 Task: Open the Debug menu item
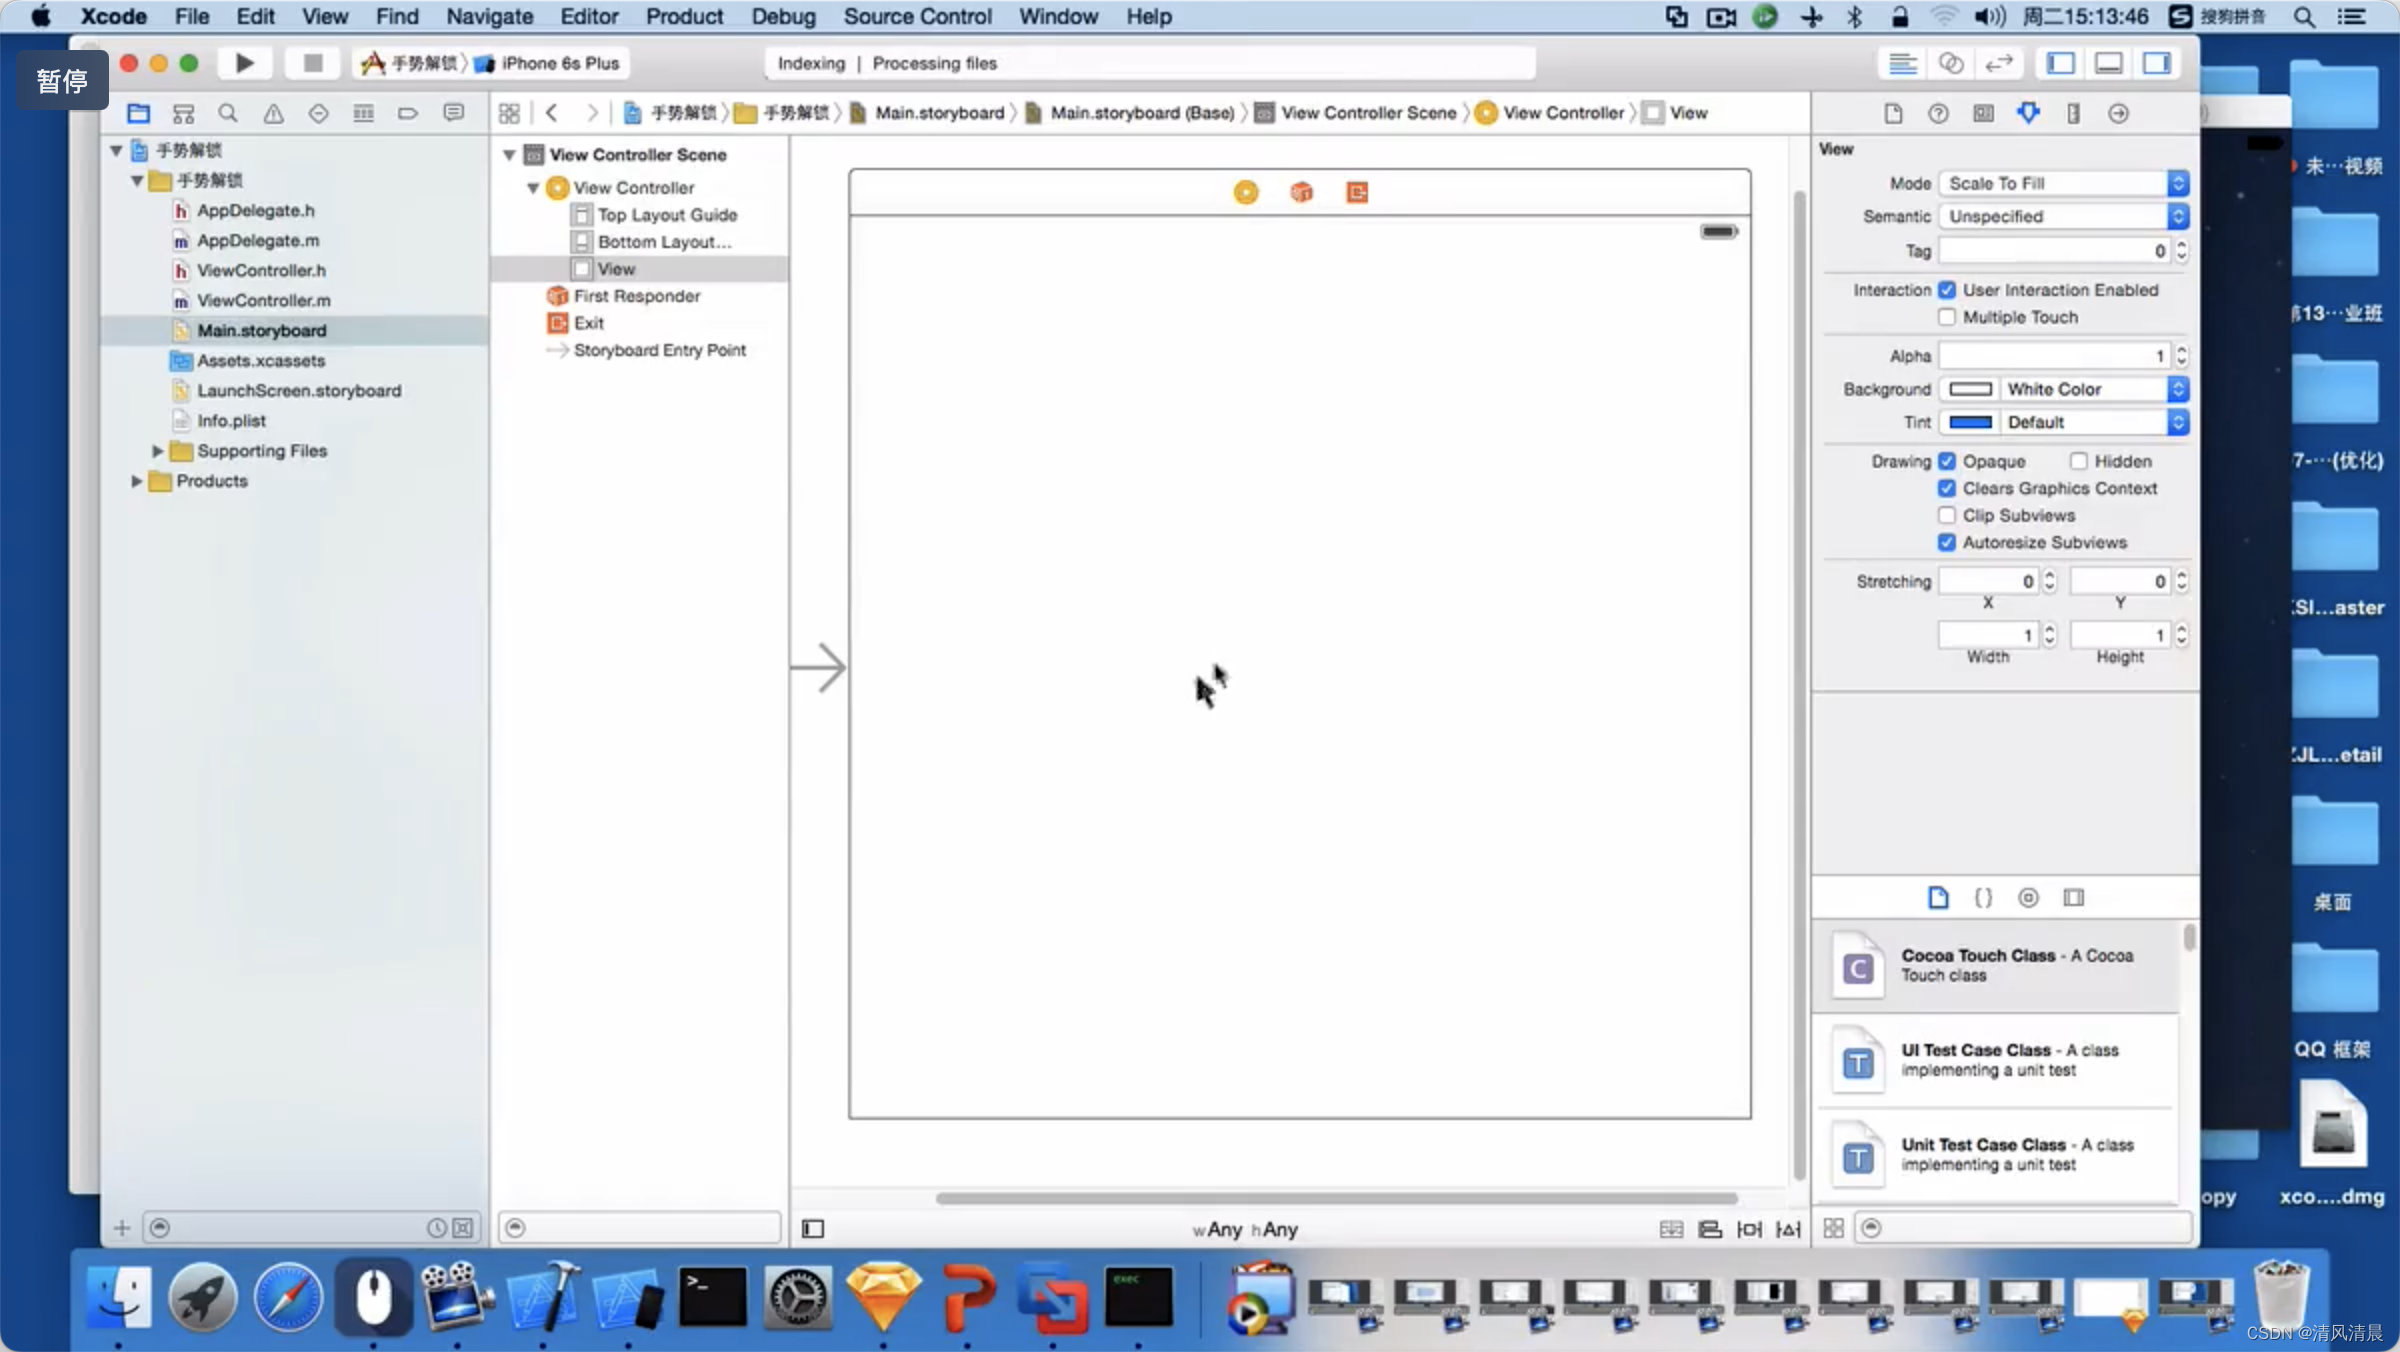783,16
